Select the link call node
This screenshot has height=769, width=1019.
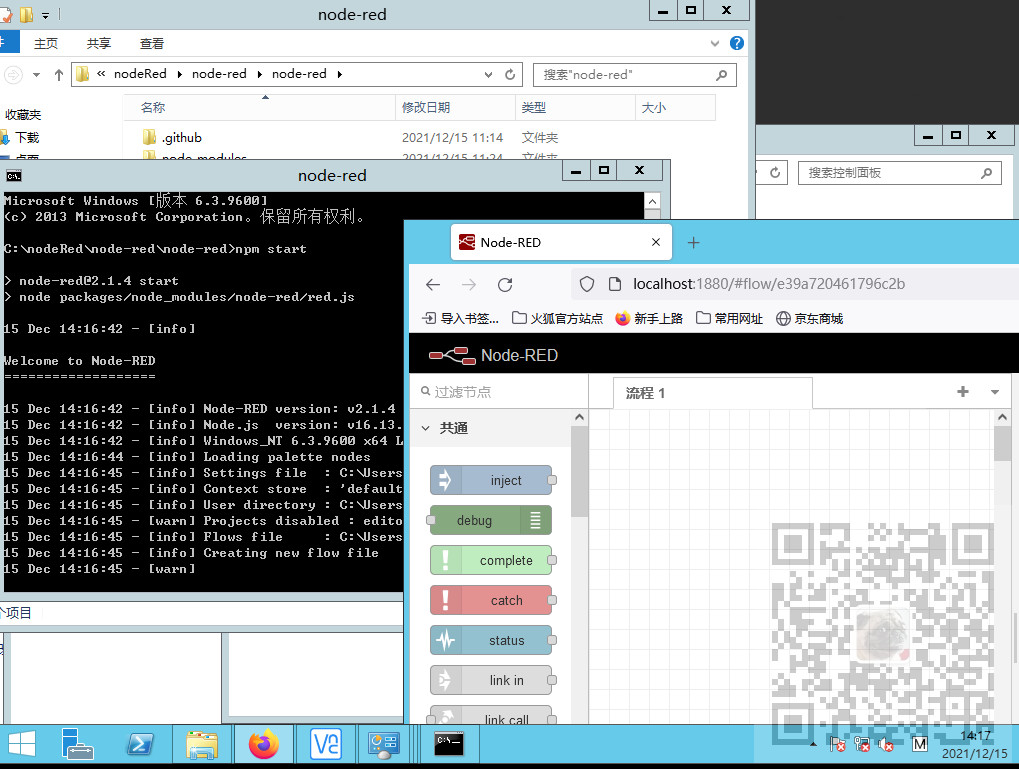click(x=491, y=716)
